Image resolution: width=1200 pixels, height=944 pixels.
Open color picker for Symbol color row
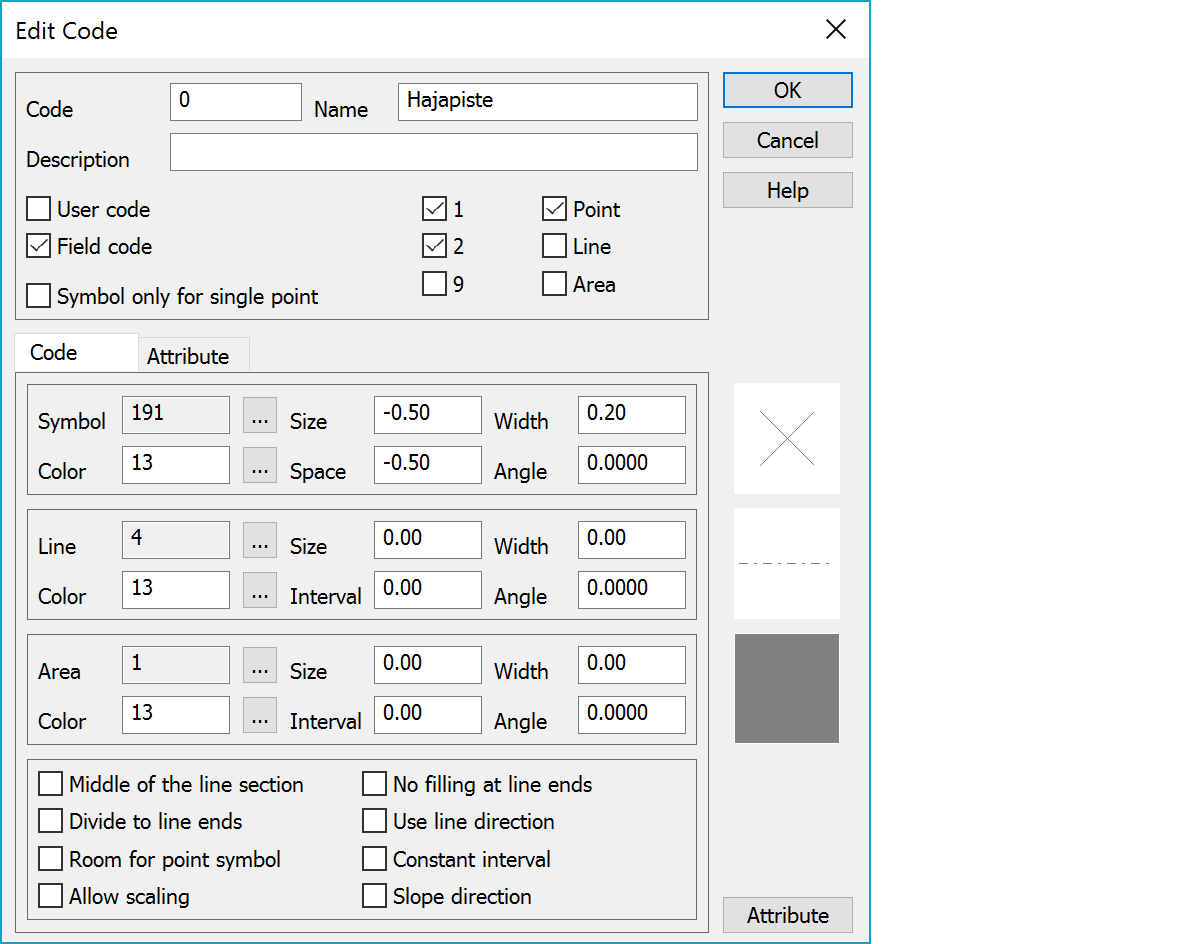pyautogui.click(x=260, y=465)
